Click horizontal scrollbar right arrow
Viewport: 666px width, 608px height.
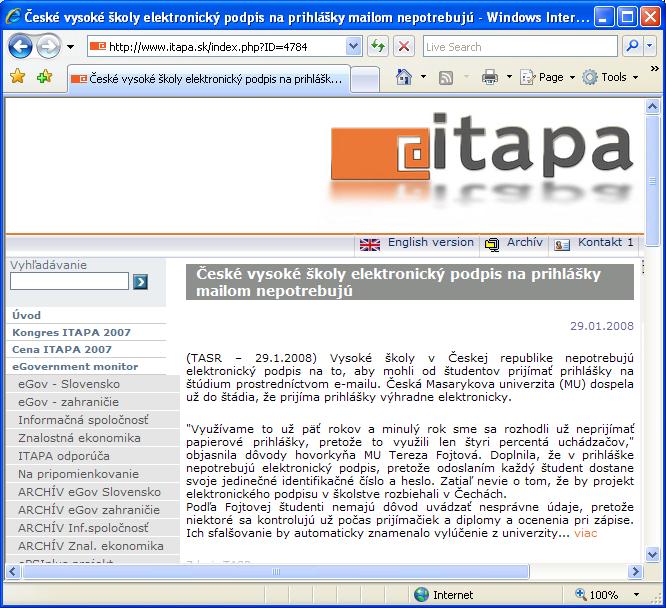[635, 571]
